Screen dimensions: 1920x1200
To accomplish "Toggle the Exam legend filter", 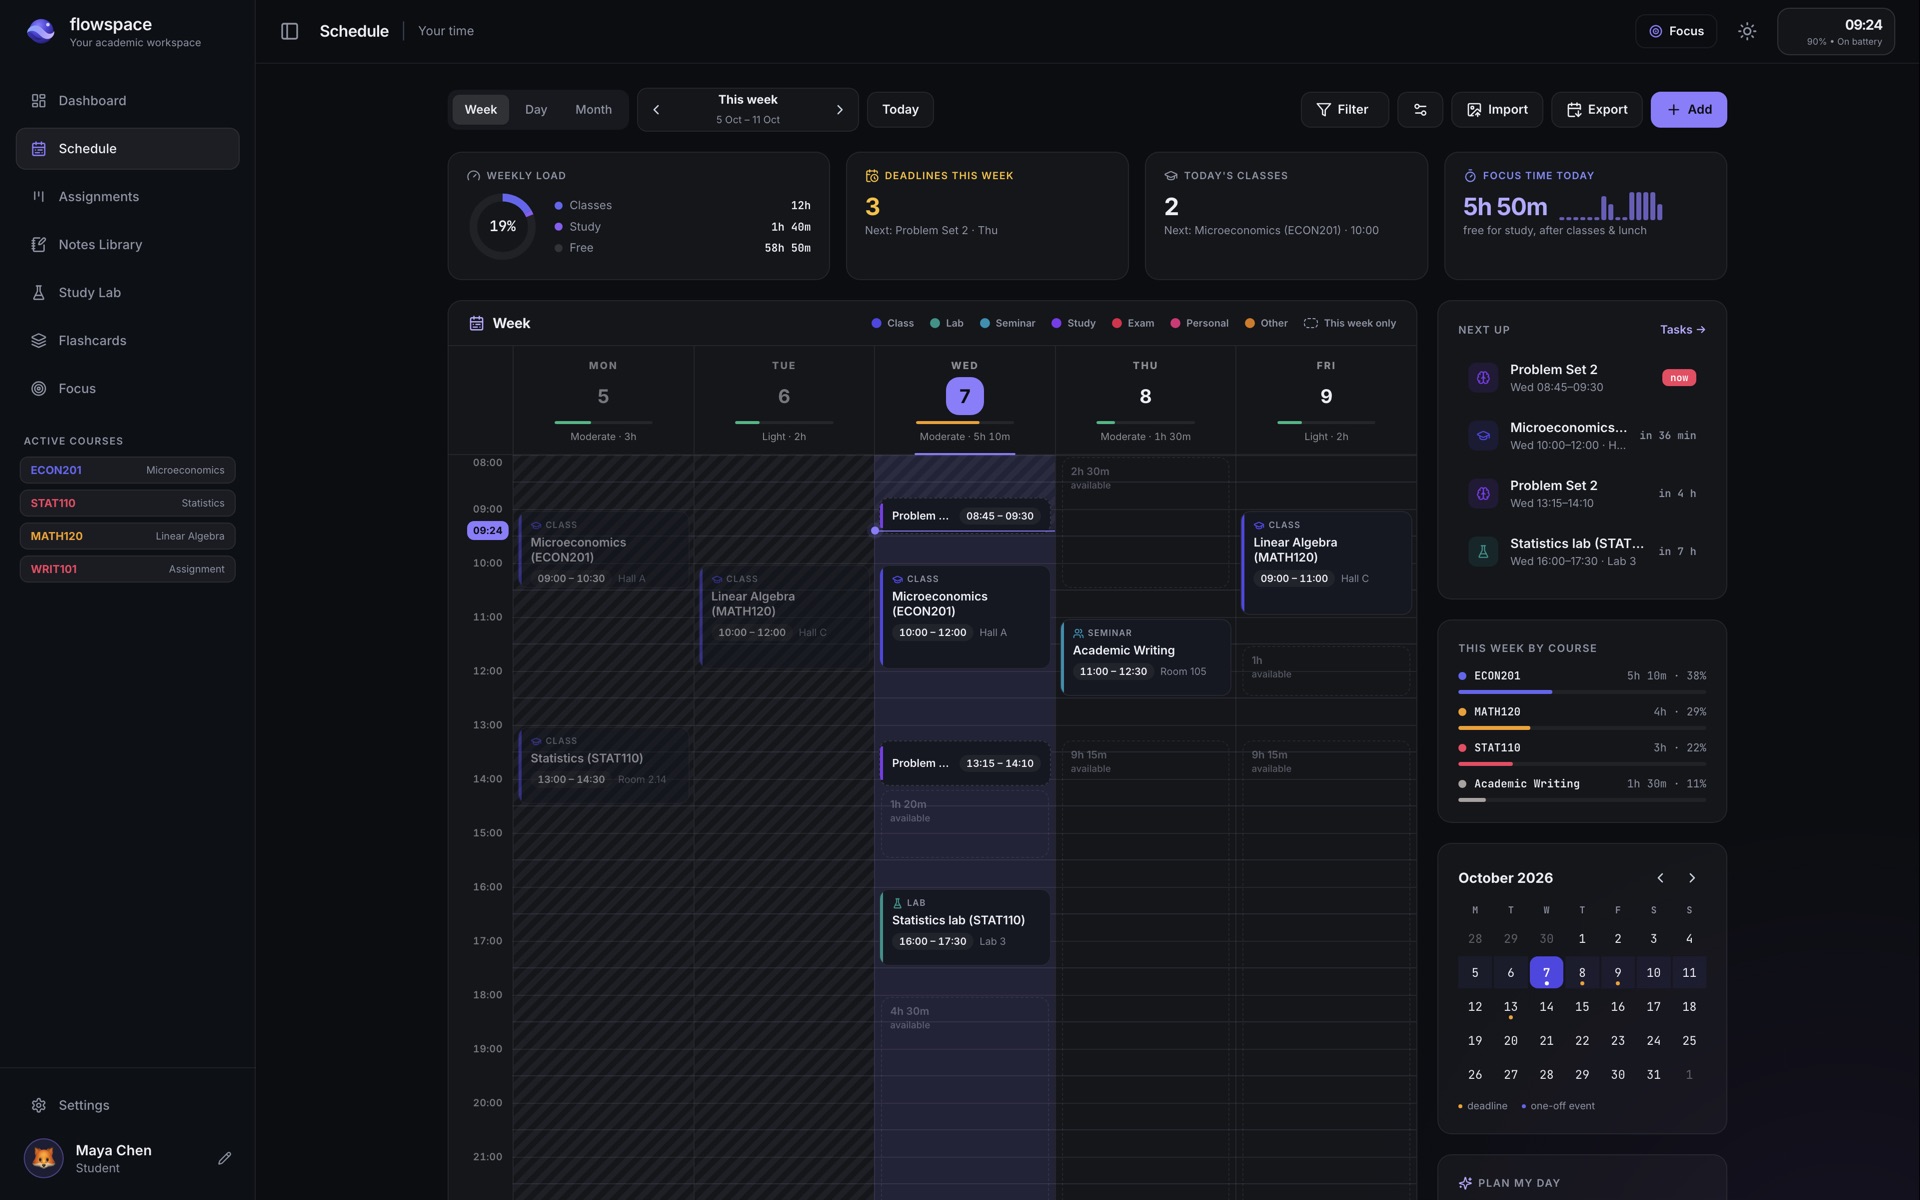I will (1133, 324).
